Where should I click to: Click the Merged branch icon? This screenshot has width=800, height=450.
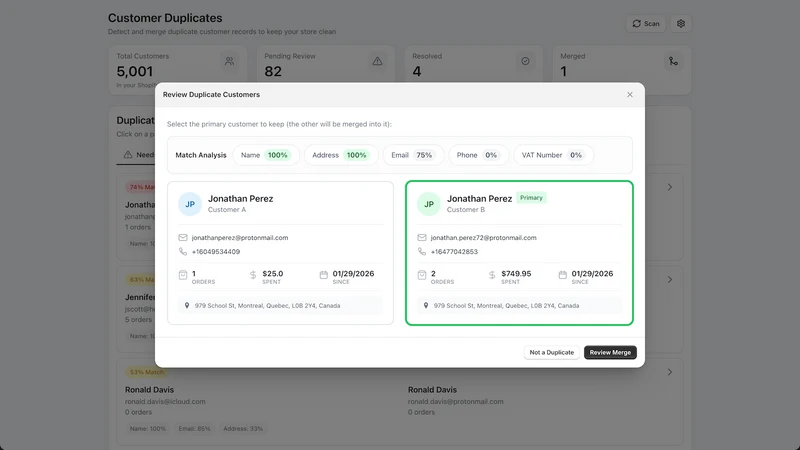click(x=673, y=61)
